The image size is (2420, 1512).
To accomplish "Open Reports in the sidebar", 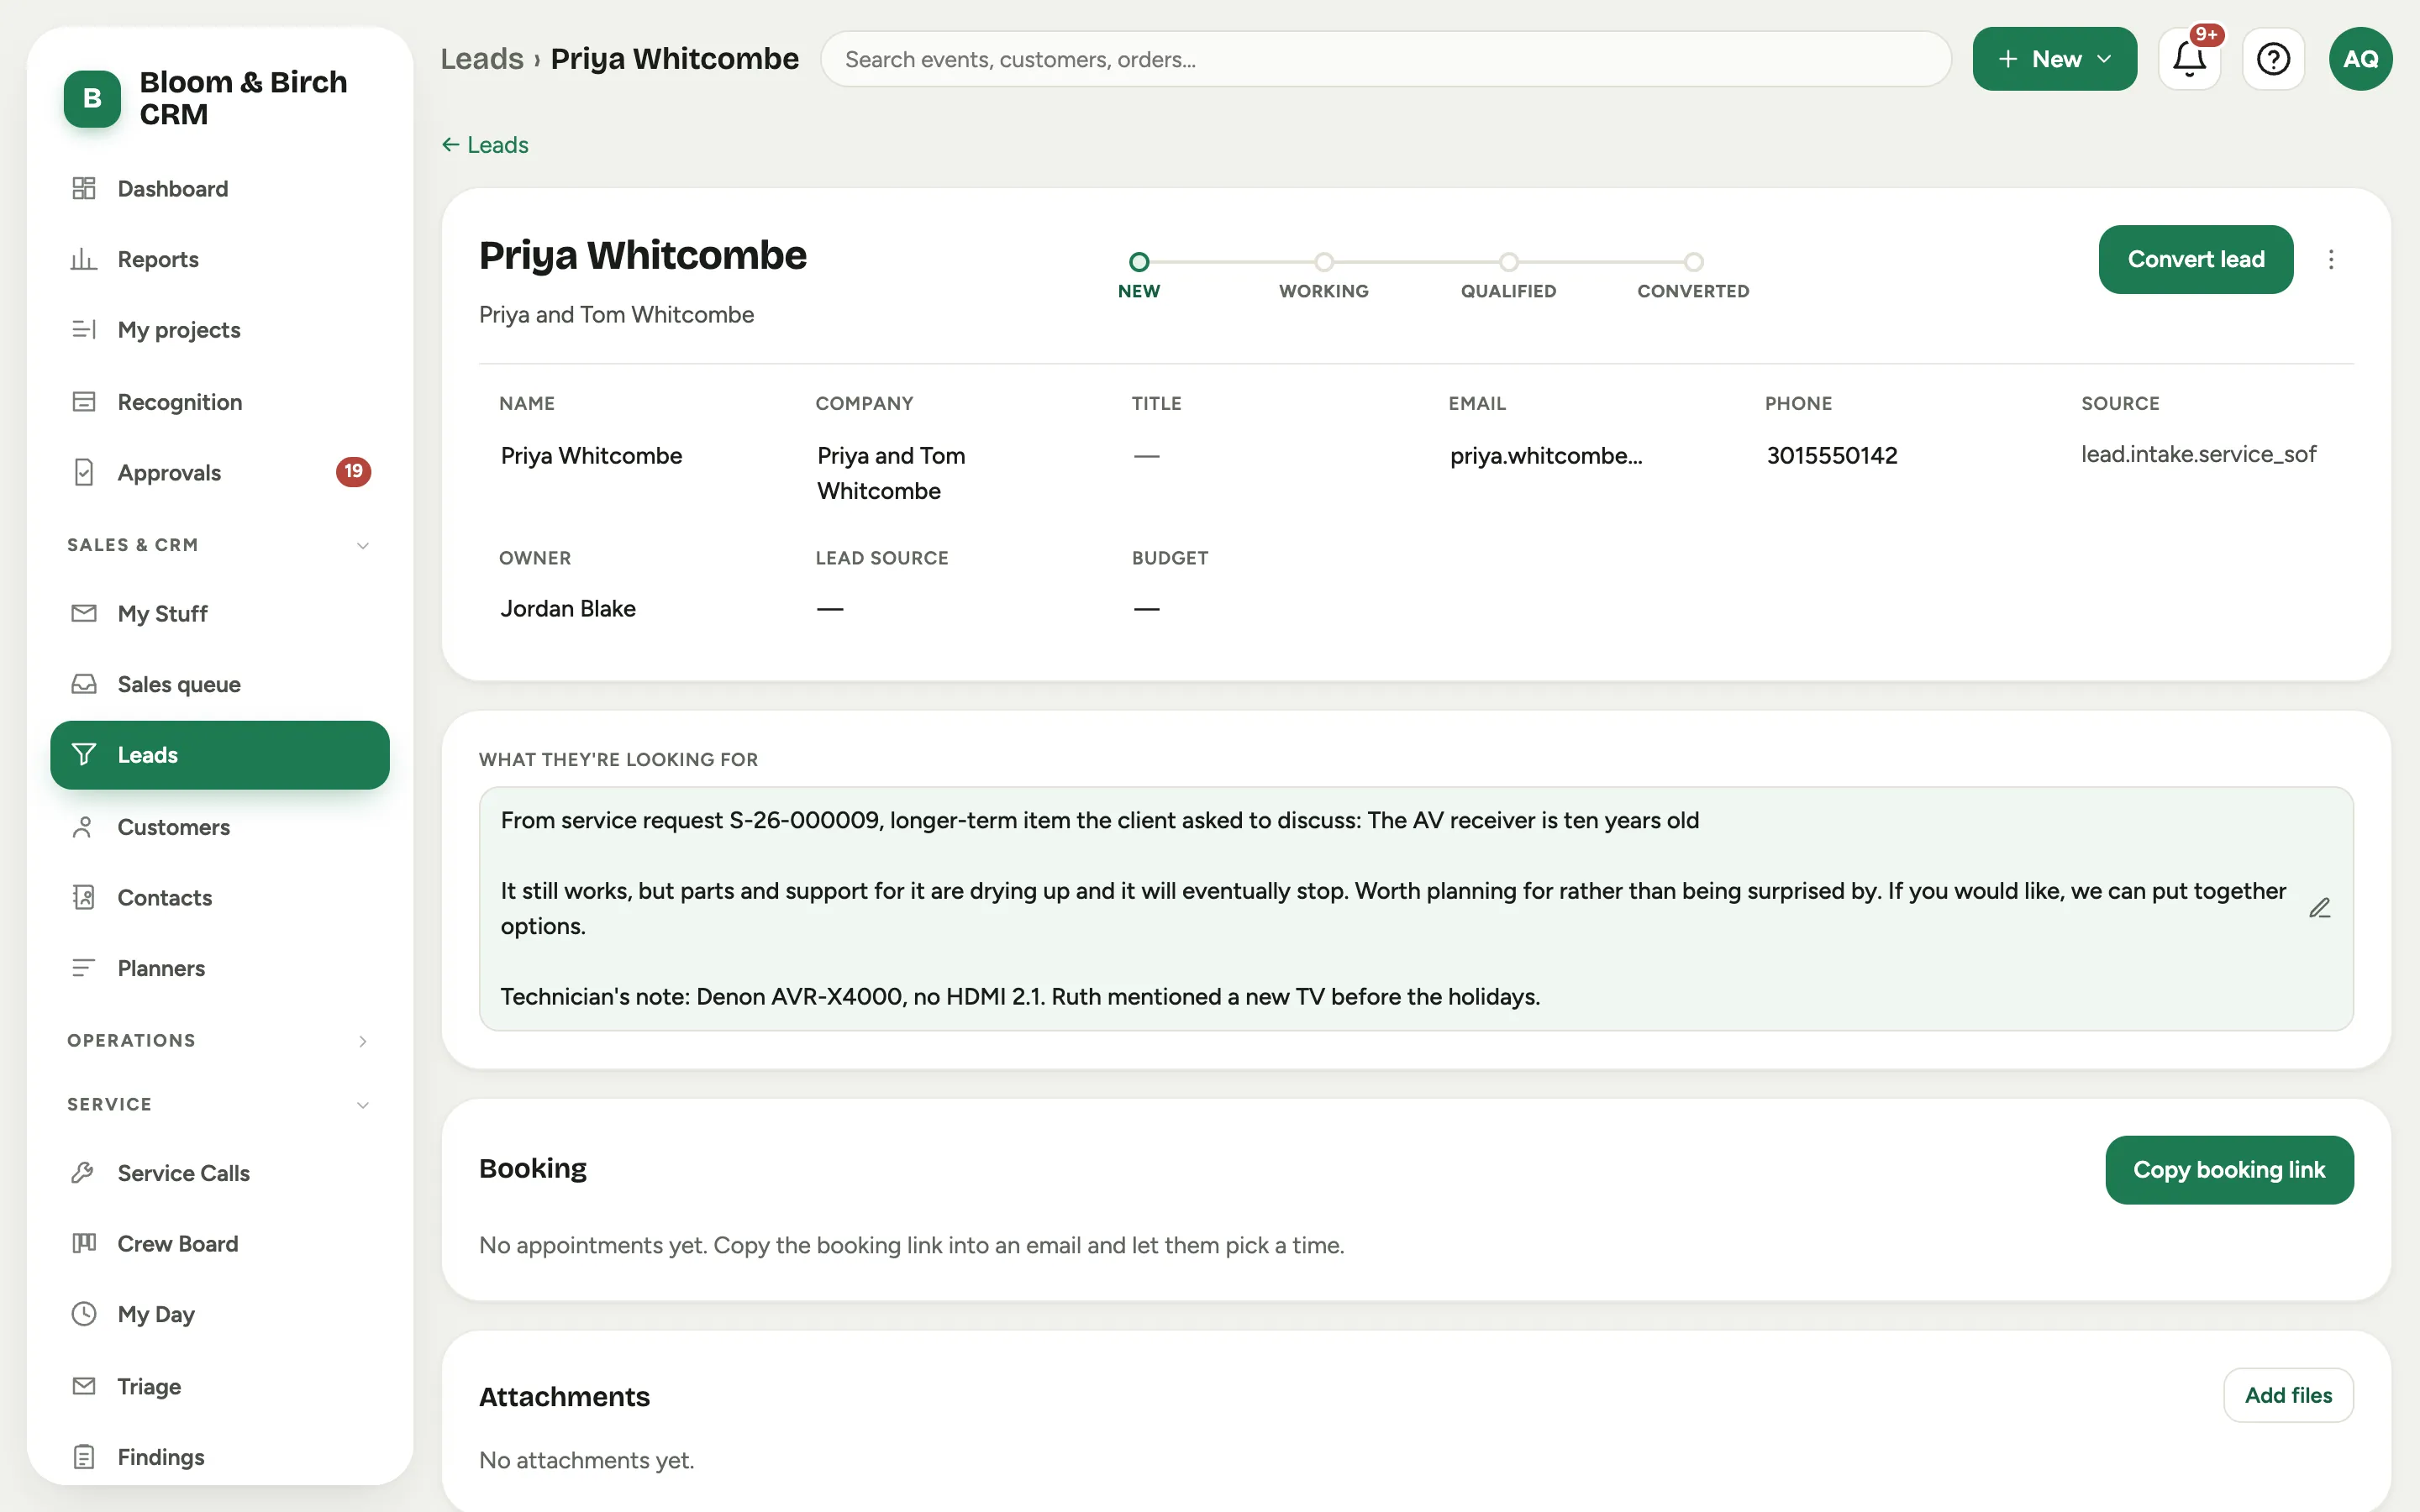I will [x=220, y=259].
